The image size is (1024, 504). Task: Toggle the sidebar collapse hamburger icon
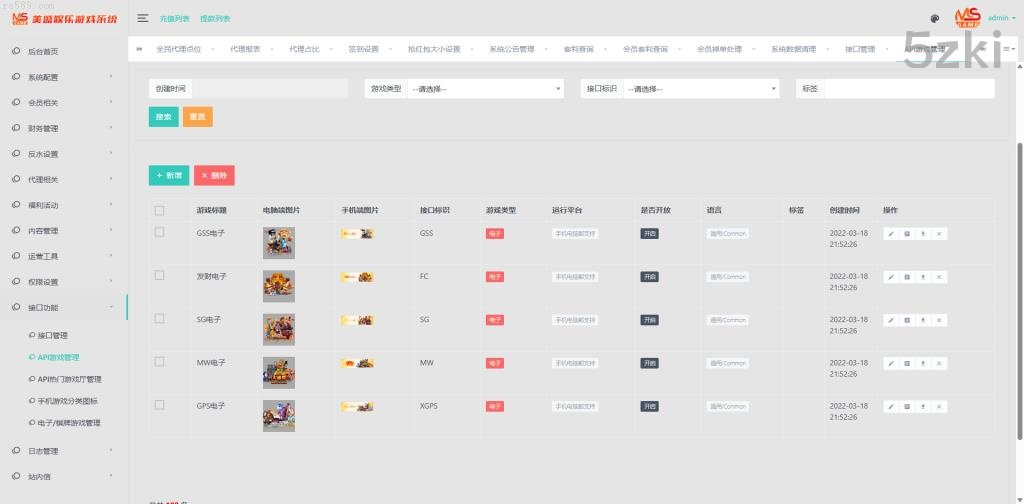coord(143,18)
